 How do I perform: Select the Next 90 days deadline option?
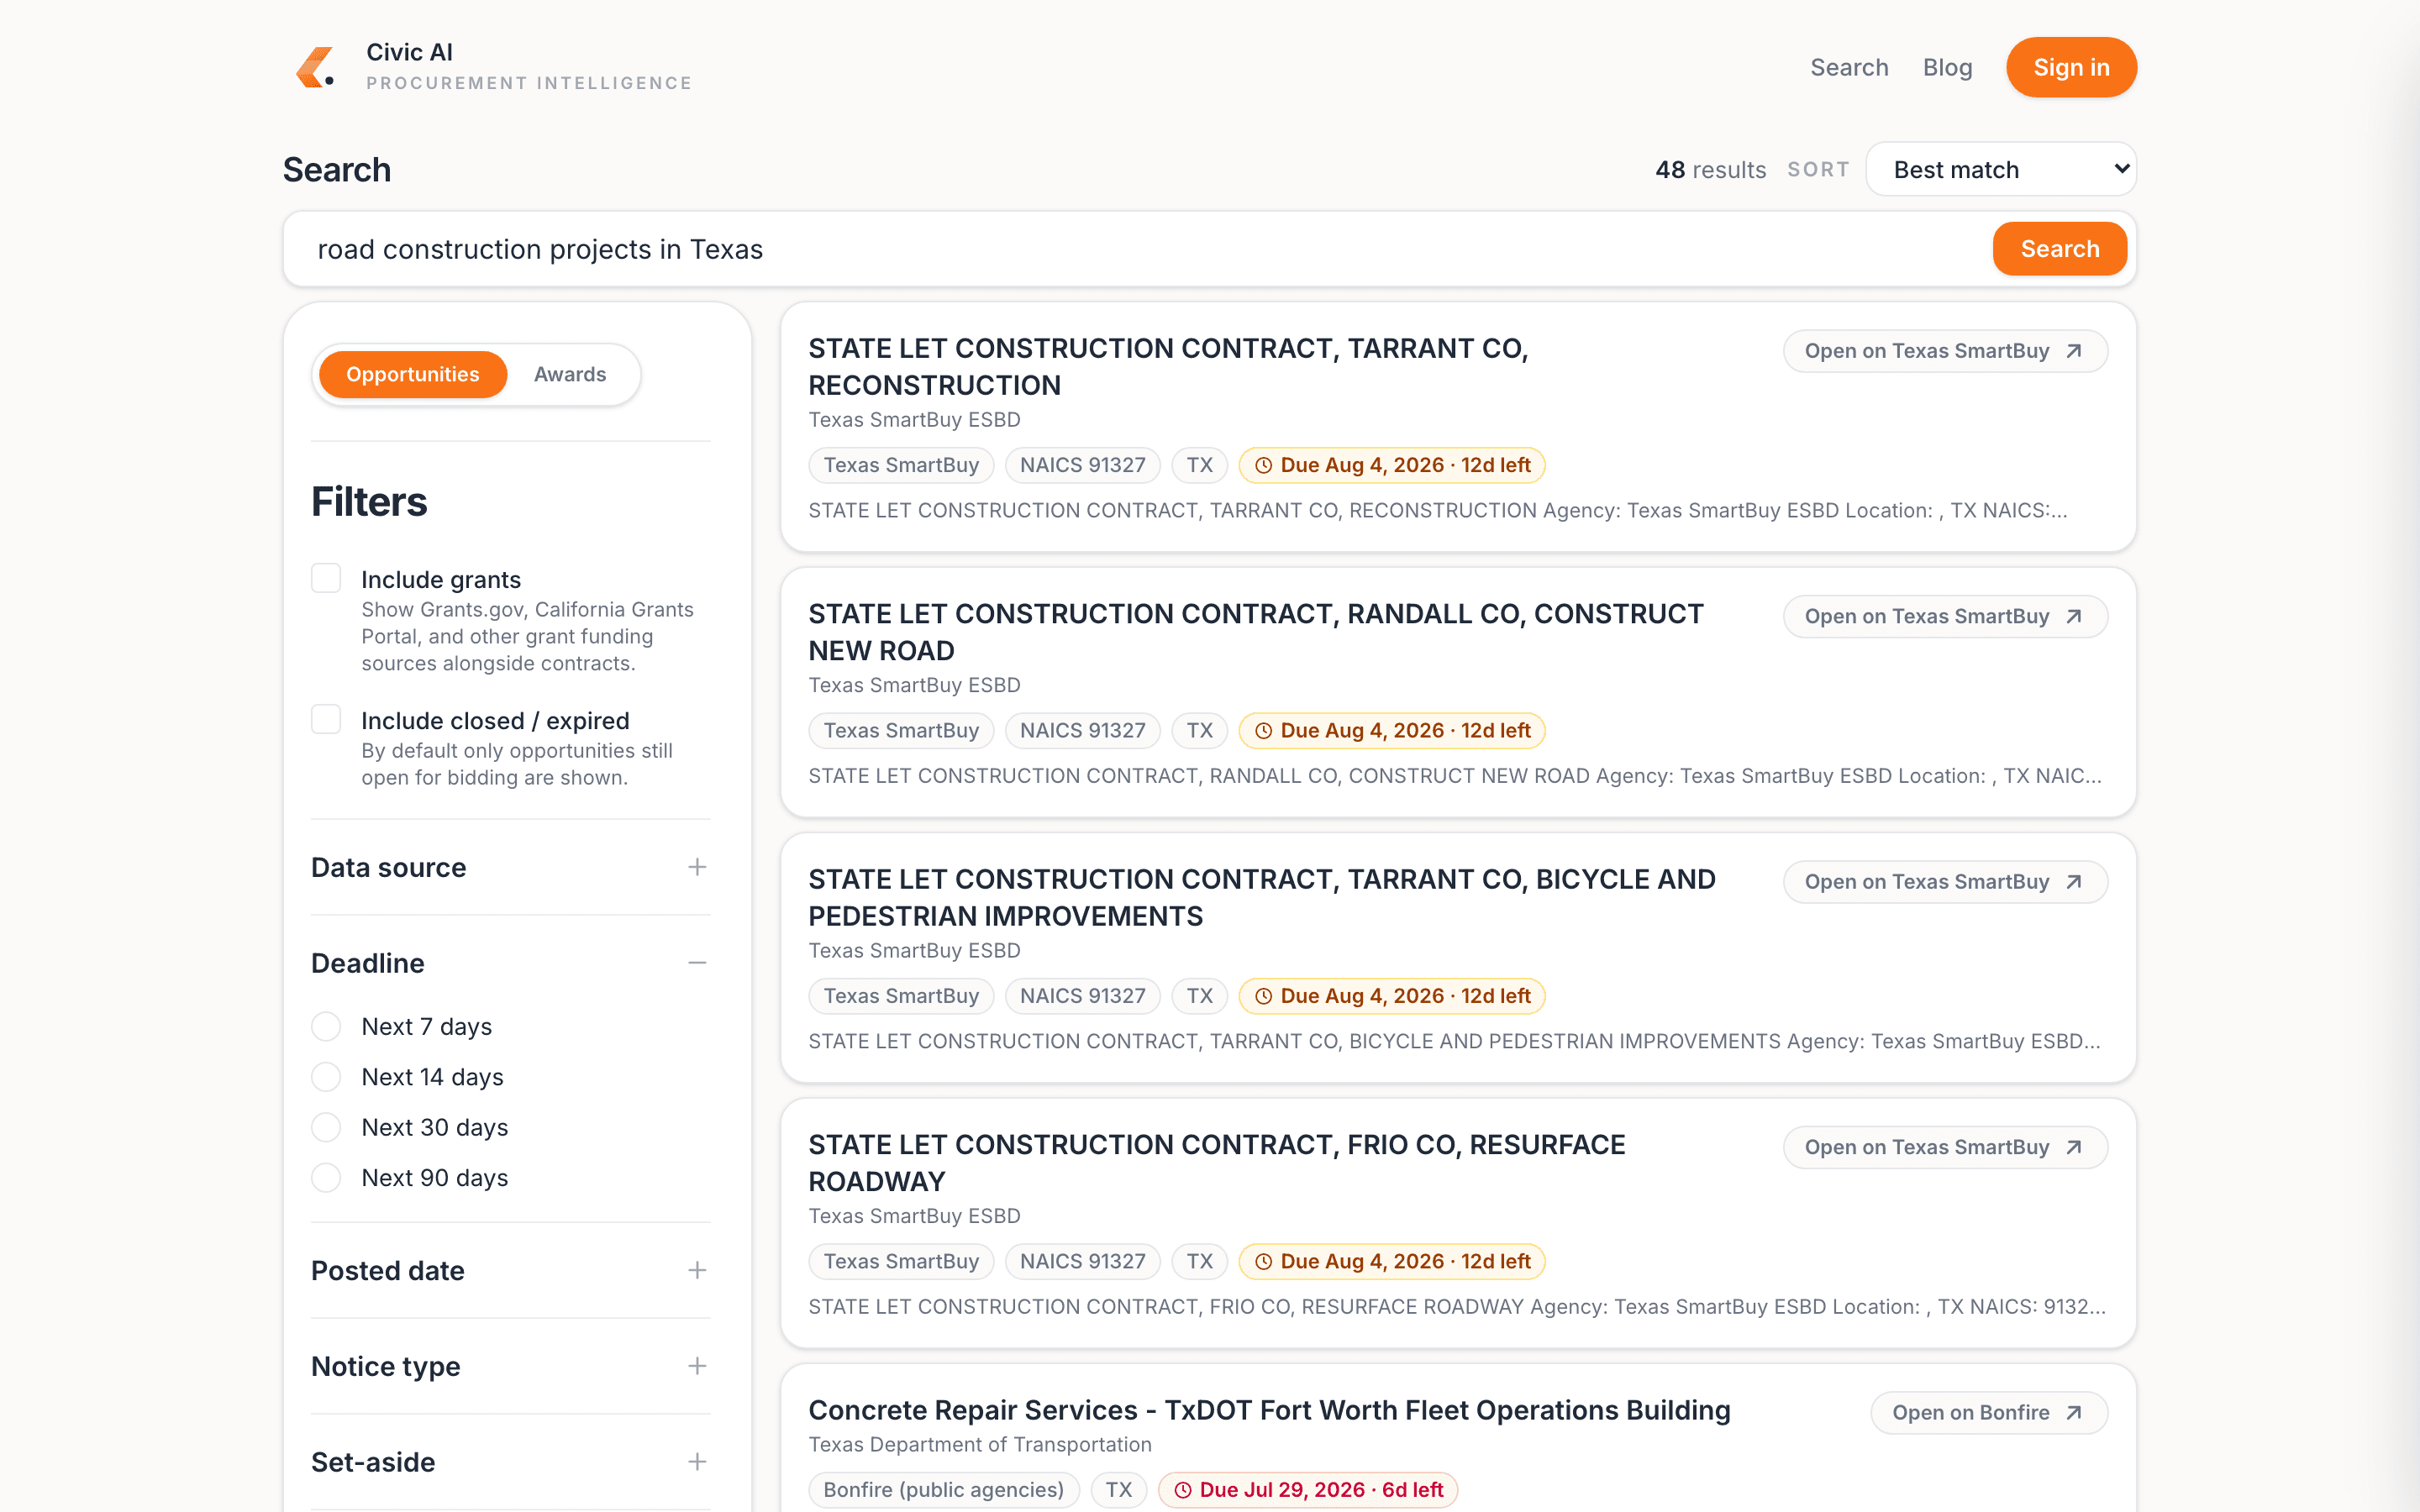point(326,1178)
